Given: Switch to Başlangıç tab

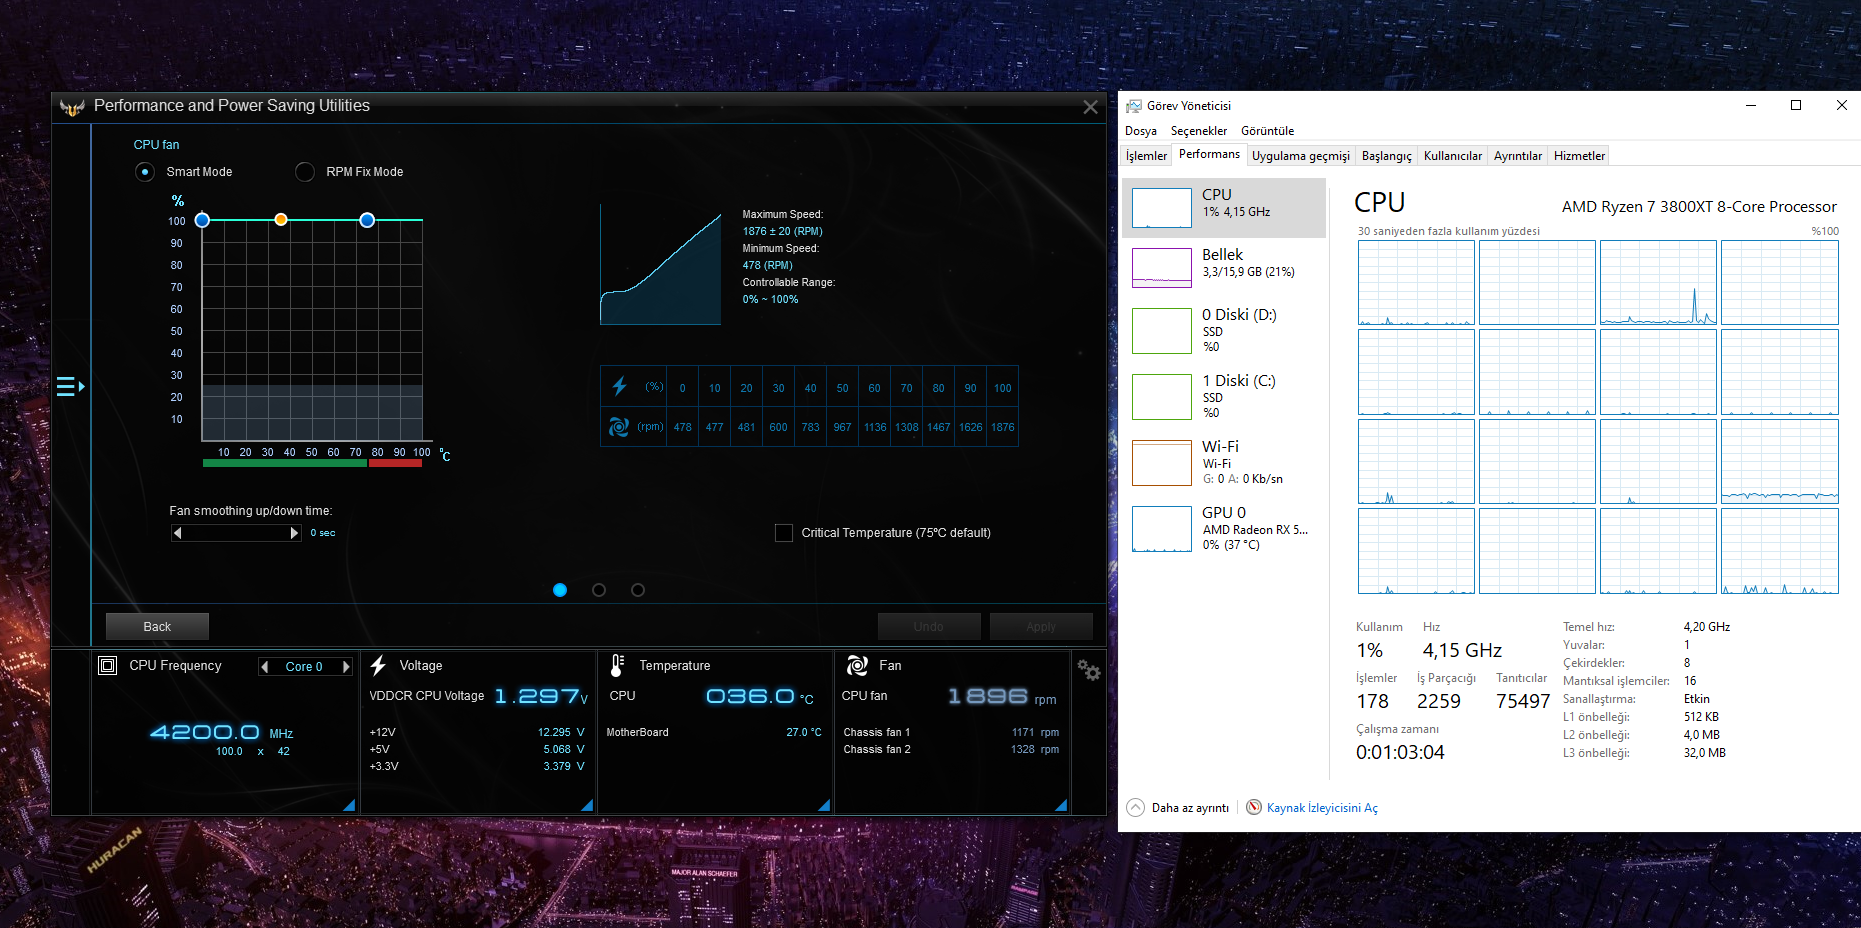Looking at the screenshot, I should pyautogui.click(x=1386, y=156).
